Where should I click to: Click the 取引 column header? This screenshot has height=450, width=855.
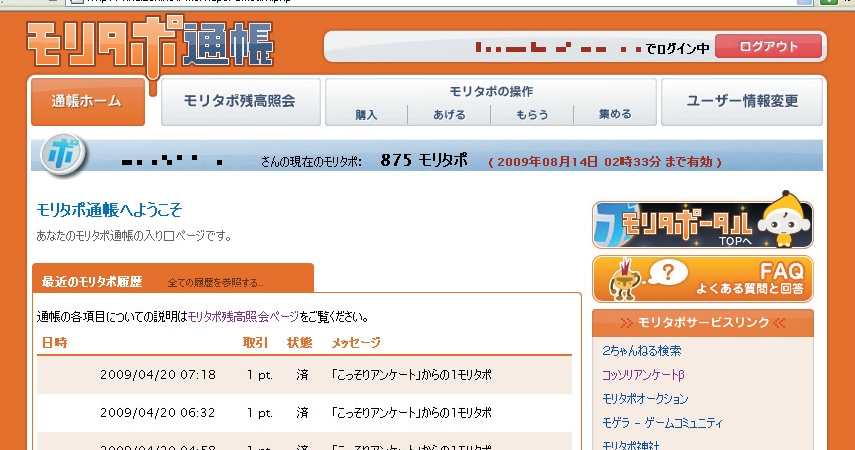coord(255,343)
